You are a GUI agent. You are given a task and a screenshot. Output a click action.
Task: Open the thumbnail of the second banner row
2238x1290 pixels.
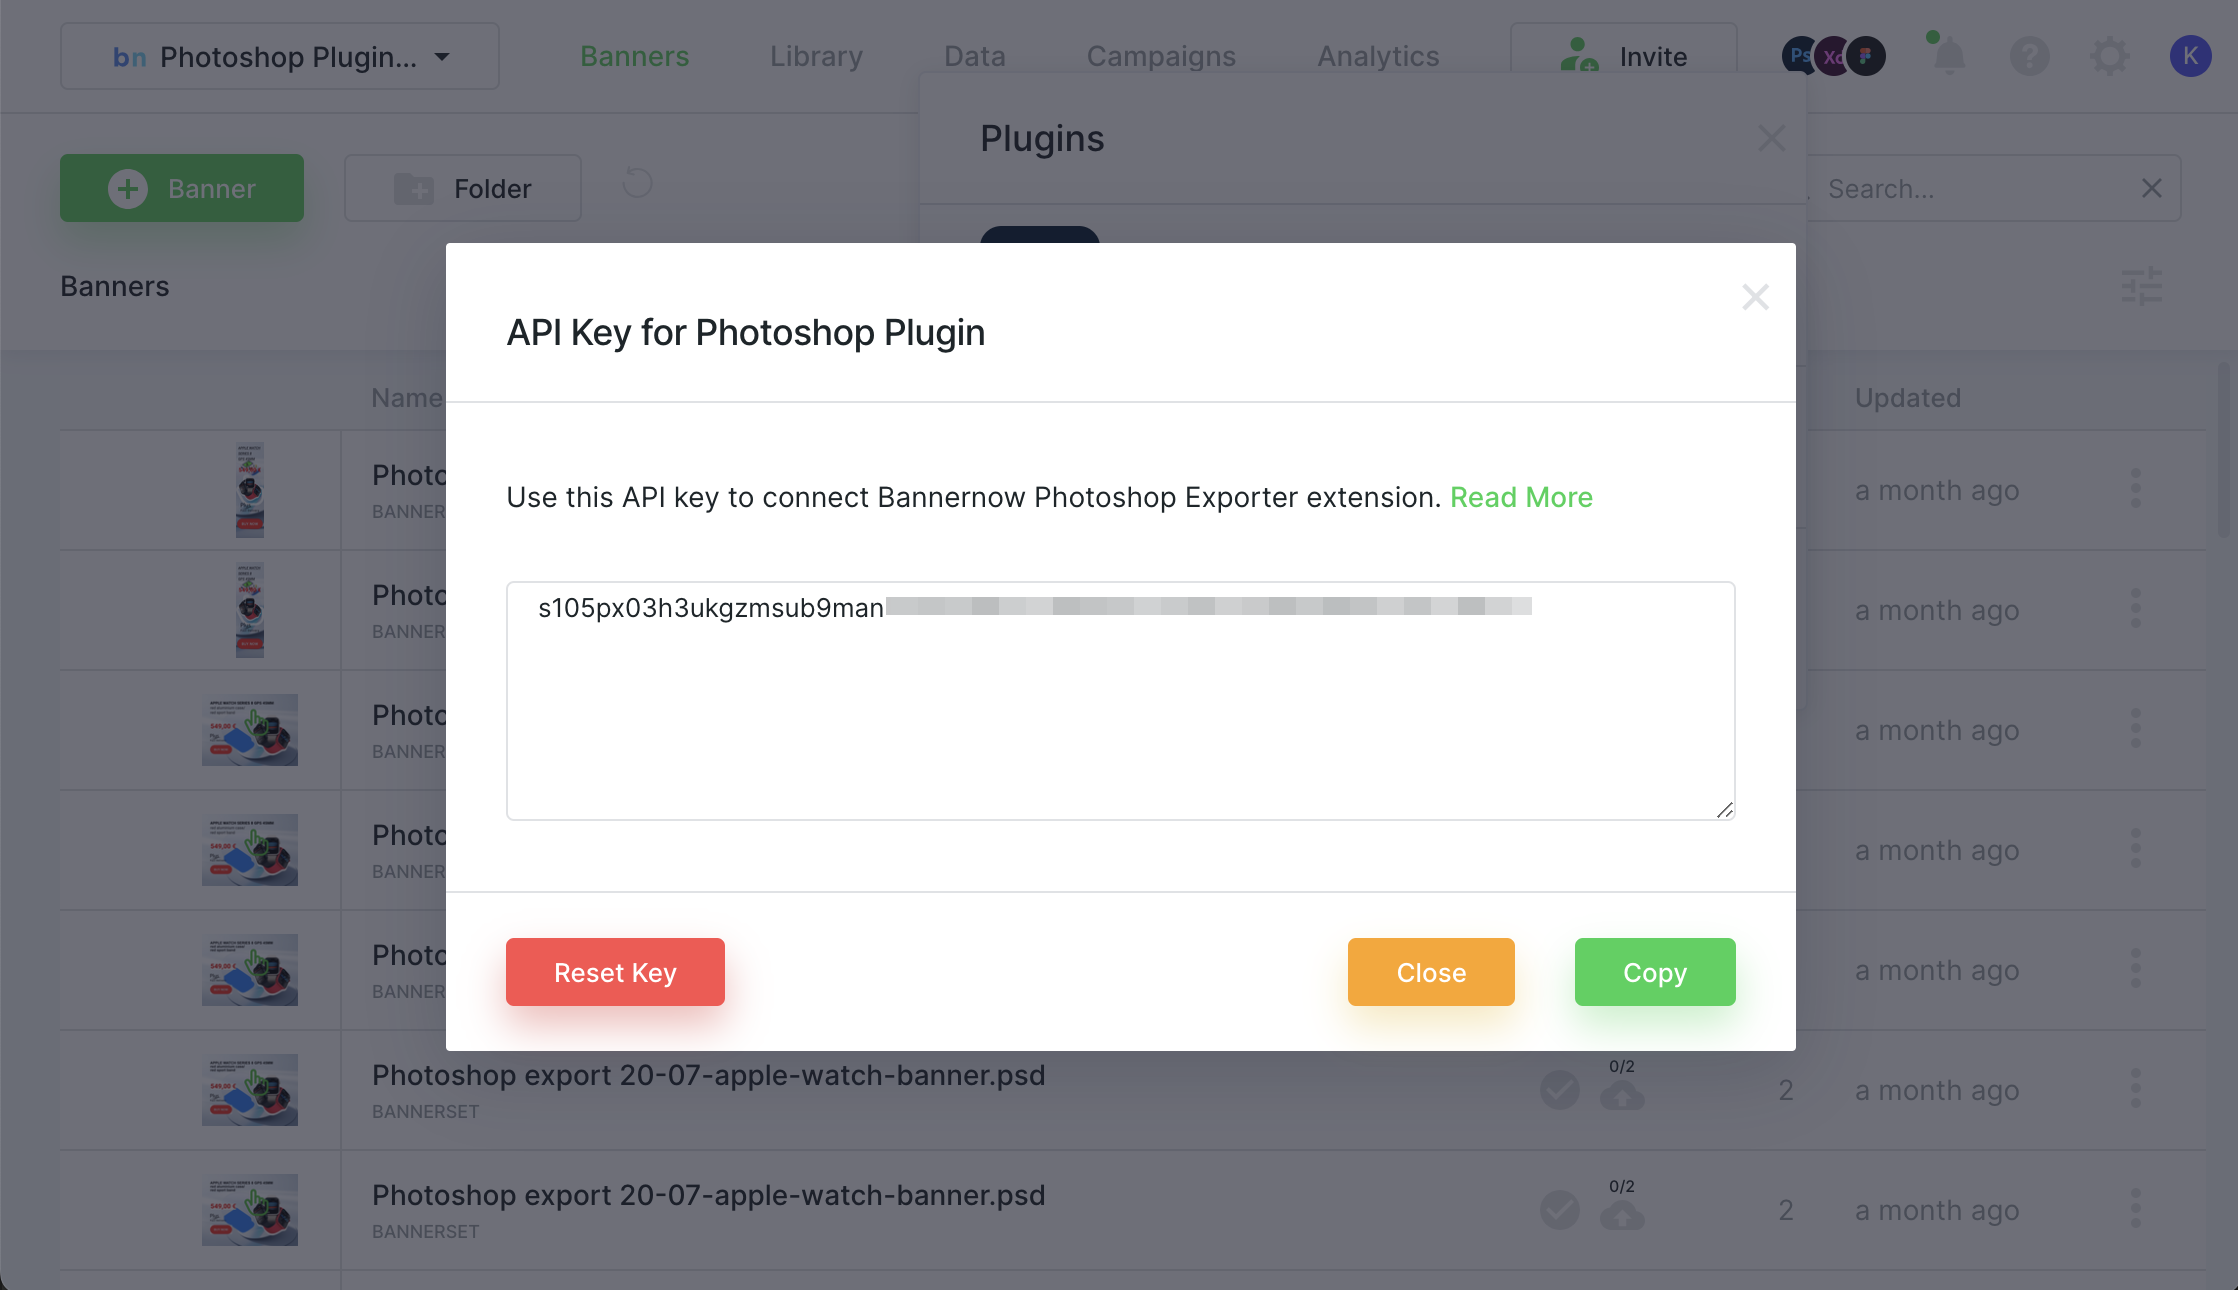click(x=250, y=610)
